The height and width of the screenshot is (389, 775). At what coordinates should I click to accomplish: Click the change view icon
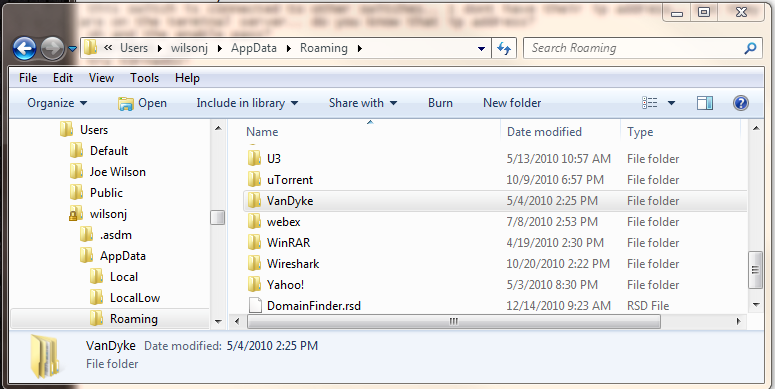point(649,103)
